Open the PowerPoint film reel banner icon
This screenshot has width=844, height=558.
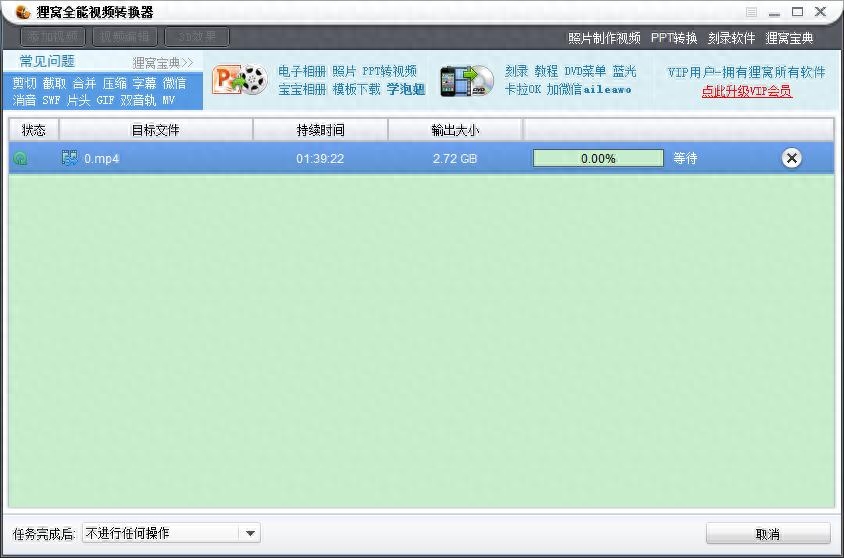click(240, 80)
